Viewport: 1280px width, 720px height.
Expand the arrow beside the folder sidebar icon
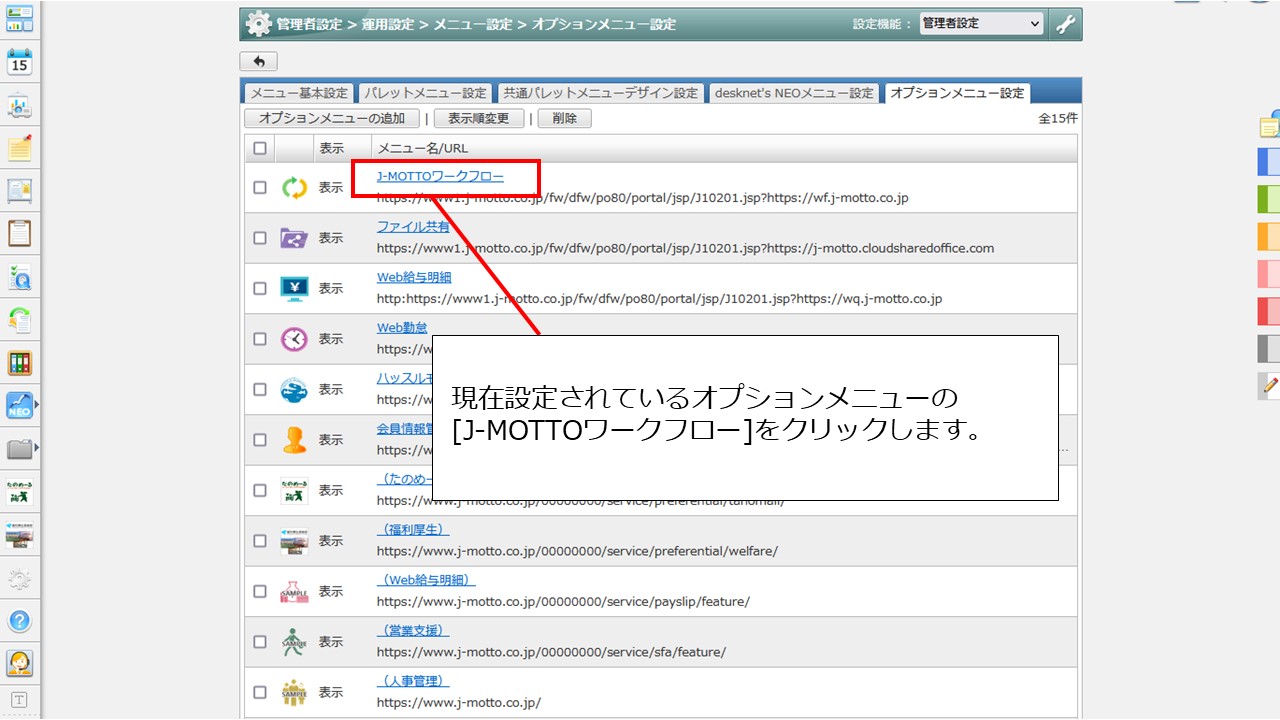pos(37,448)
